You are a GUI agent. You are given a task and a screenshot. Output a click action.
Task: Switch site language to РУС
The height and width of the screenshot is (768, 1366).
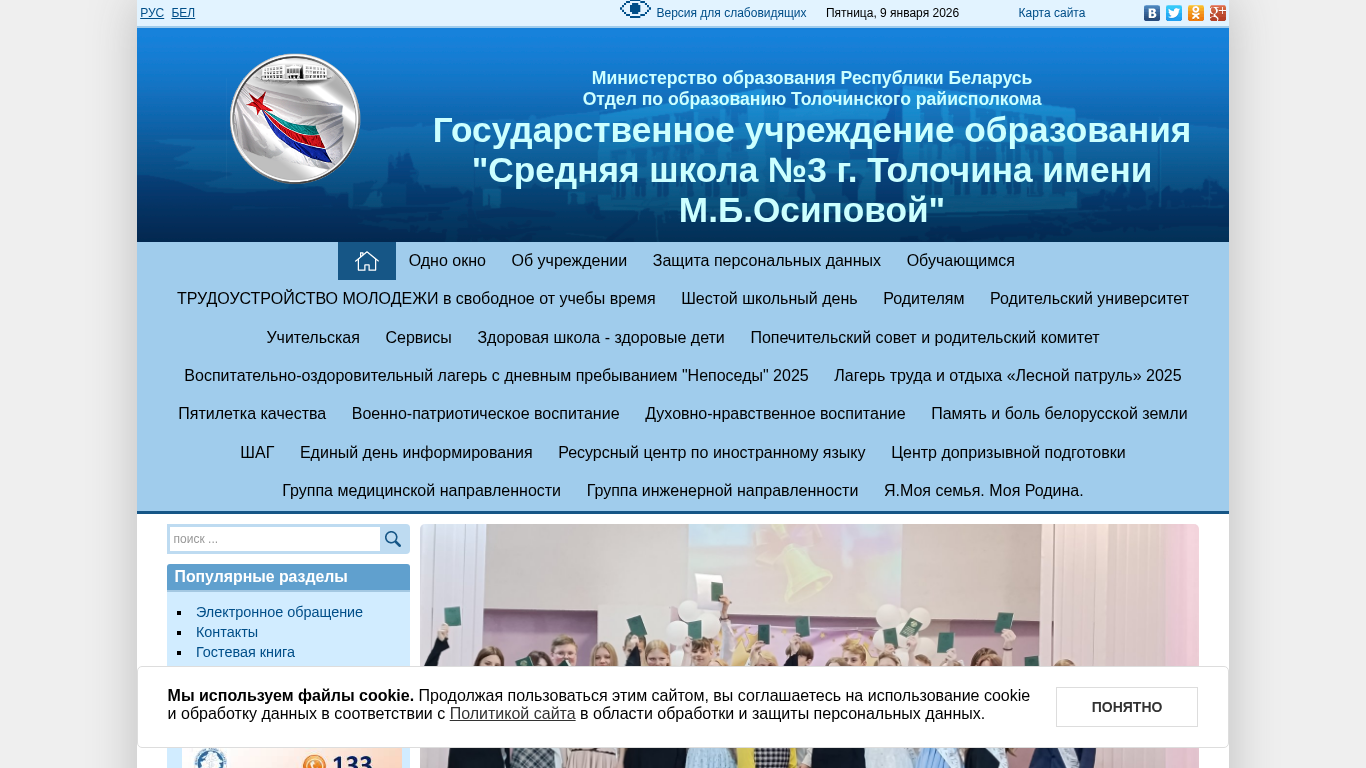point(152,13)
